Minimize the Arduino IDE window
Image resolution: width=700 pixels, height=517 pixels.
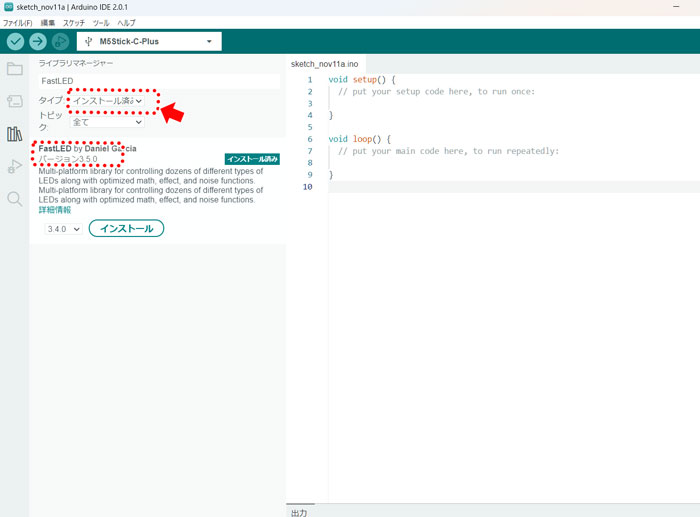676,7
